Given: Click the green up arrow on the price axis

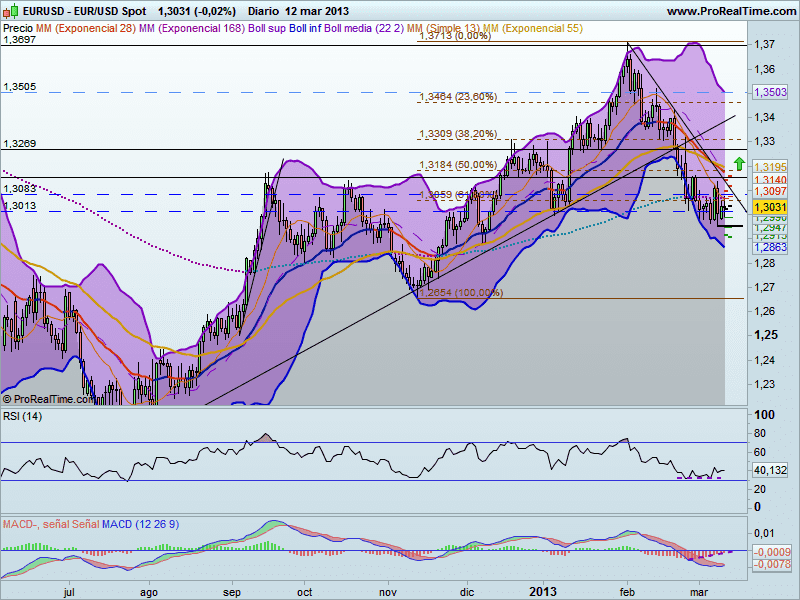Looking at the screenshot, I should pos(737,163).
